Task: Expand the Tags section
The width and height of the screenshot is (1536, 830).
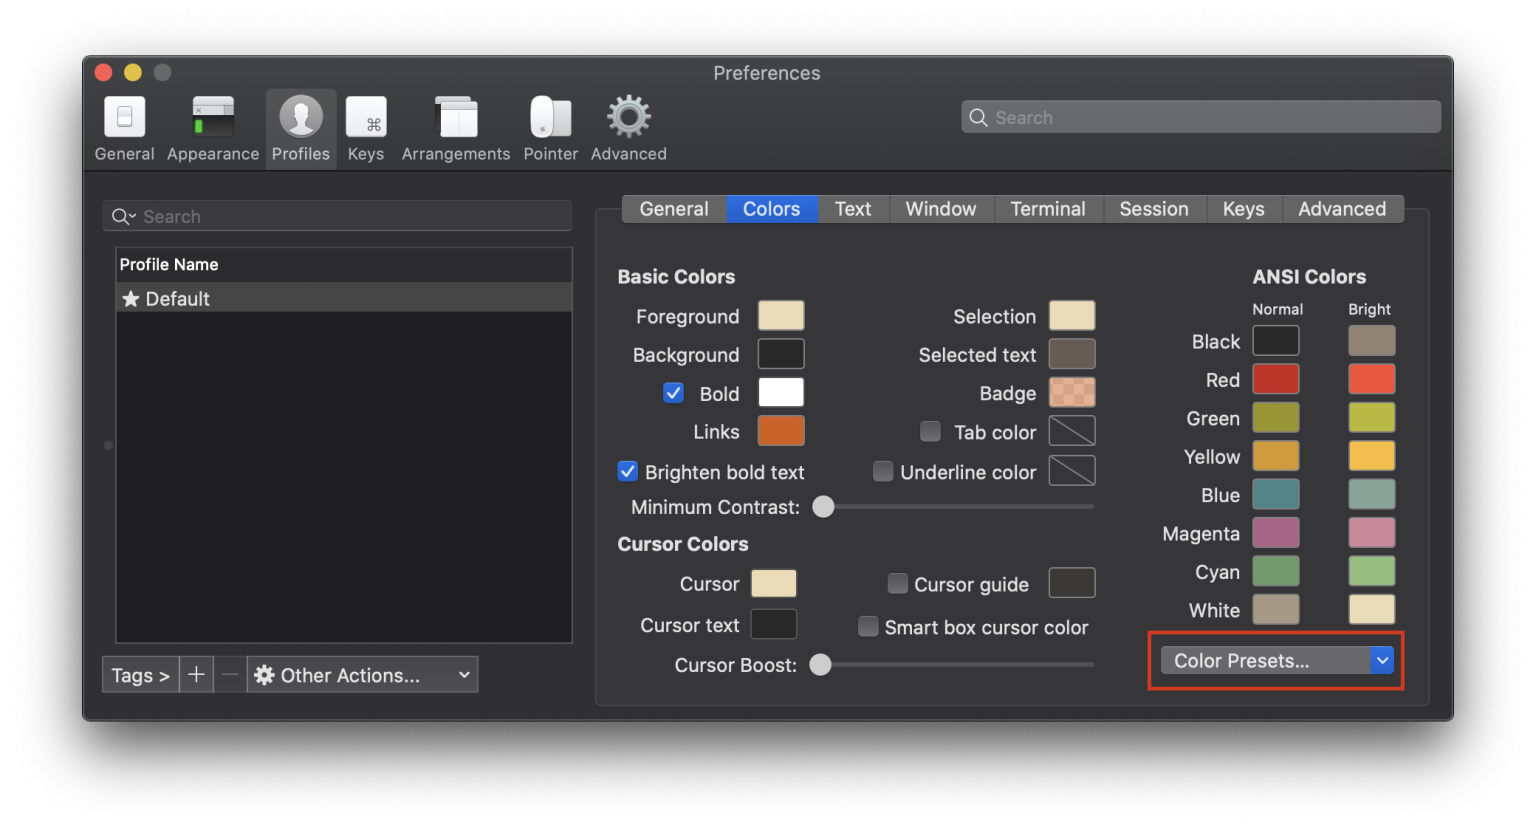Action: click(x=140, y=675)
